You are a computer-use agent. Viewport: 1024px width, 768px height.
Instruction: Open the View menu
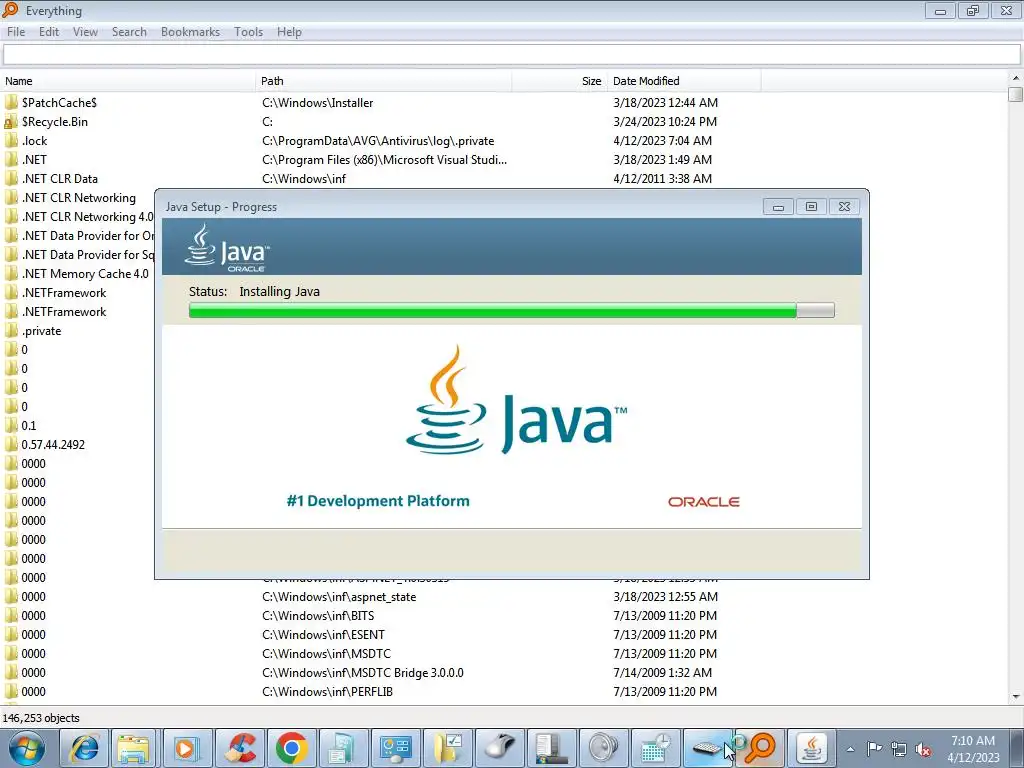85,32
